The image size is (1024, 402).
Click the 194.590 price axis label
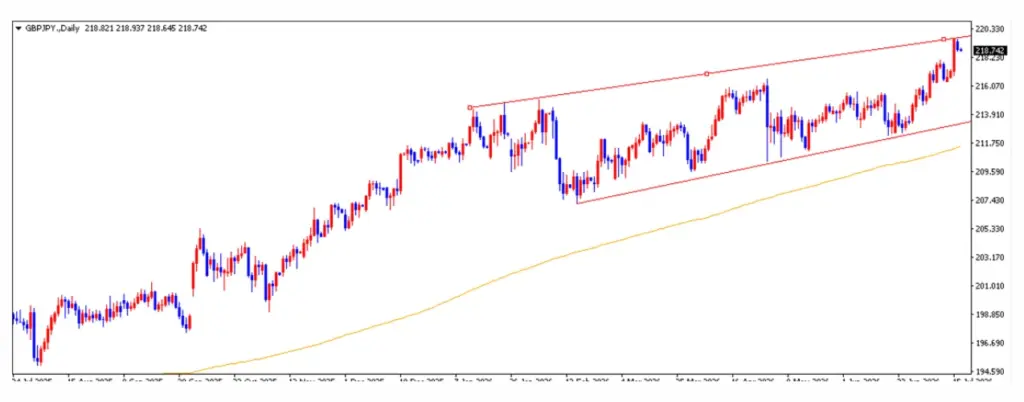[x=989, y=371]
